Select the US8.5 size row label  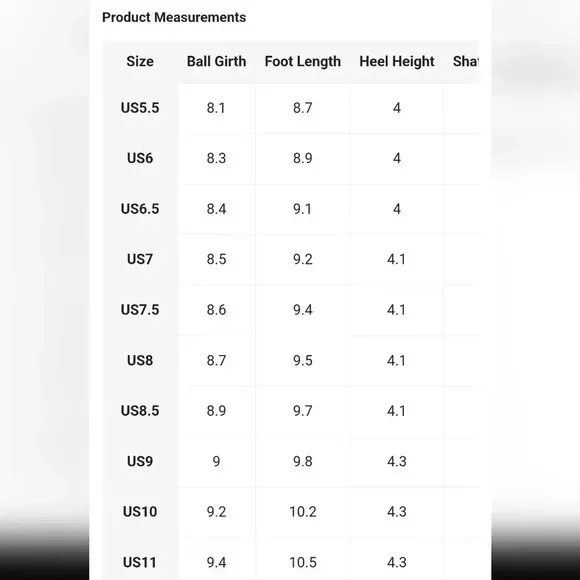click(140, 411)
